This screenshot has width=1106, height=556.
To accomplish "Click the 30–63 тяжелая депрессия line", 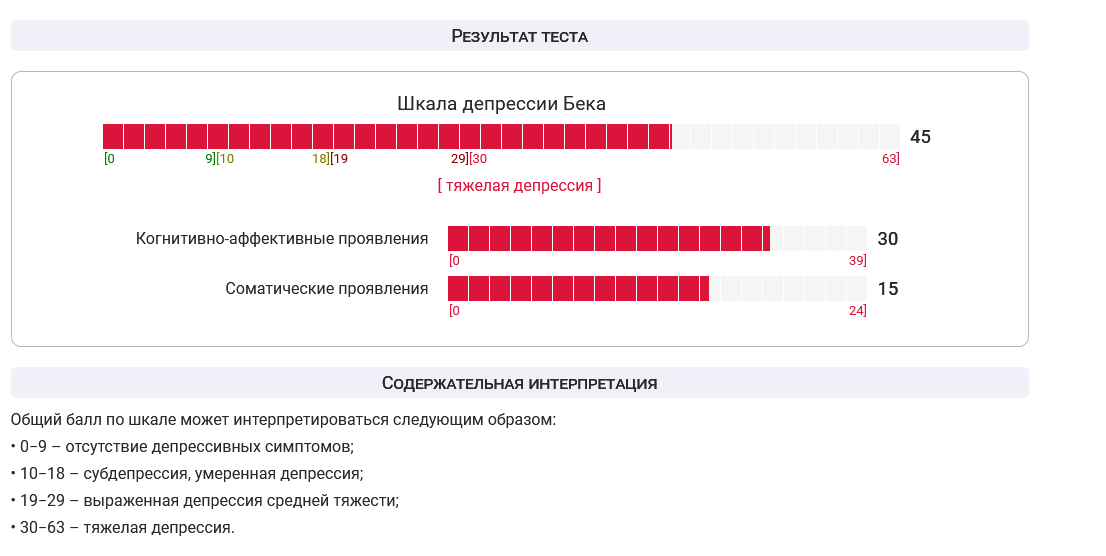I will click(123, 527).
